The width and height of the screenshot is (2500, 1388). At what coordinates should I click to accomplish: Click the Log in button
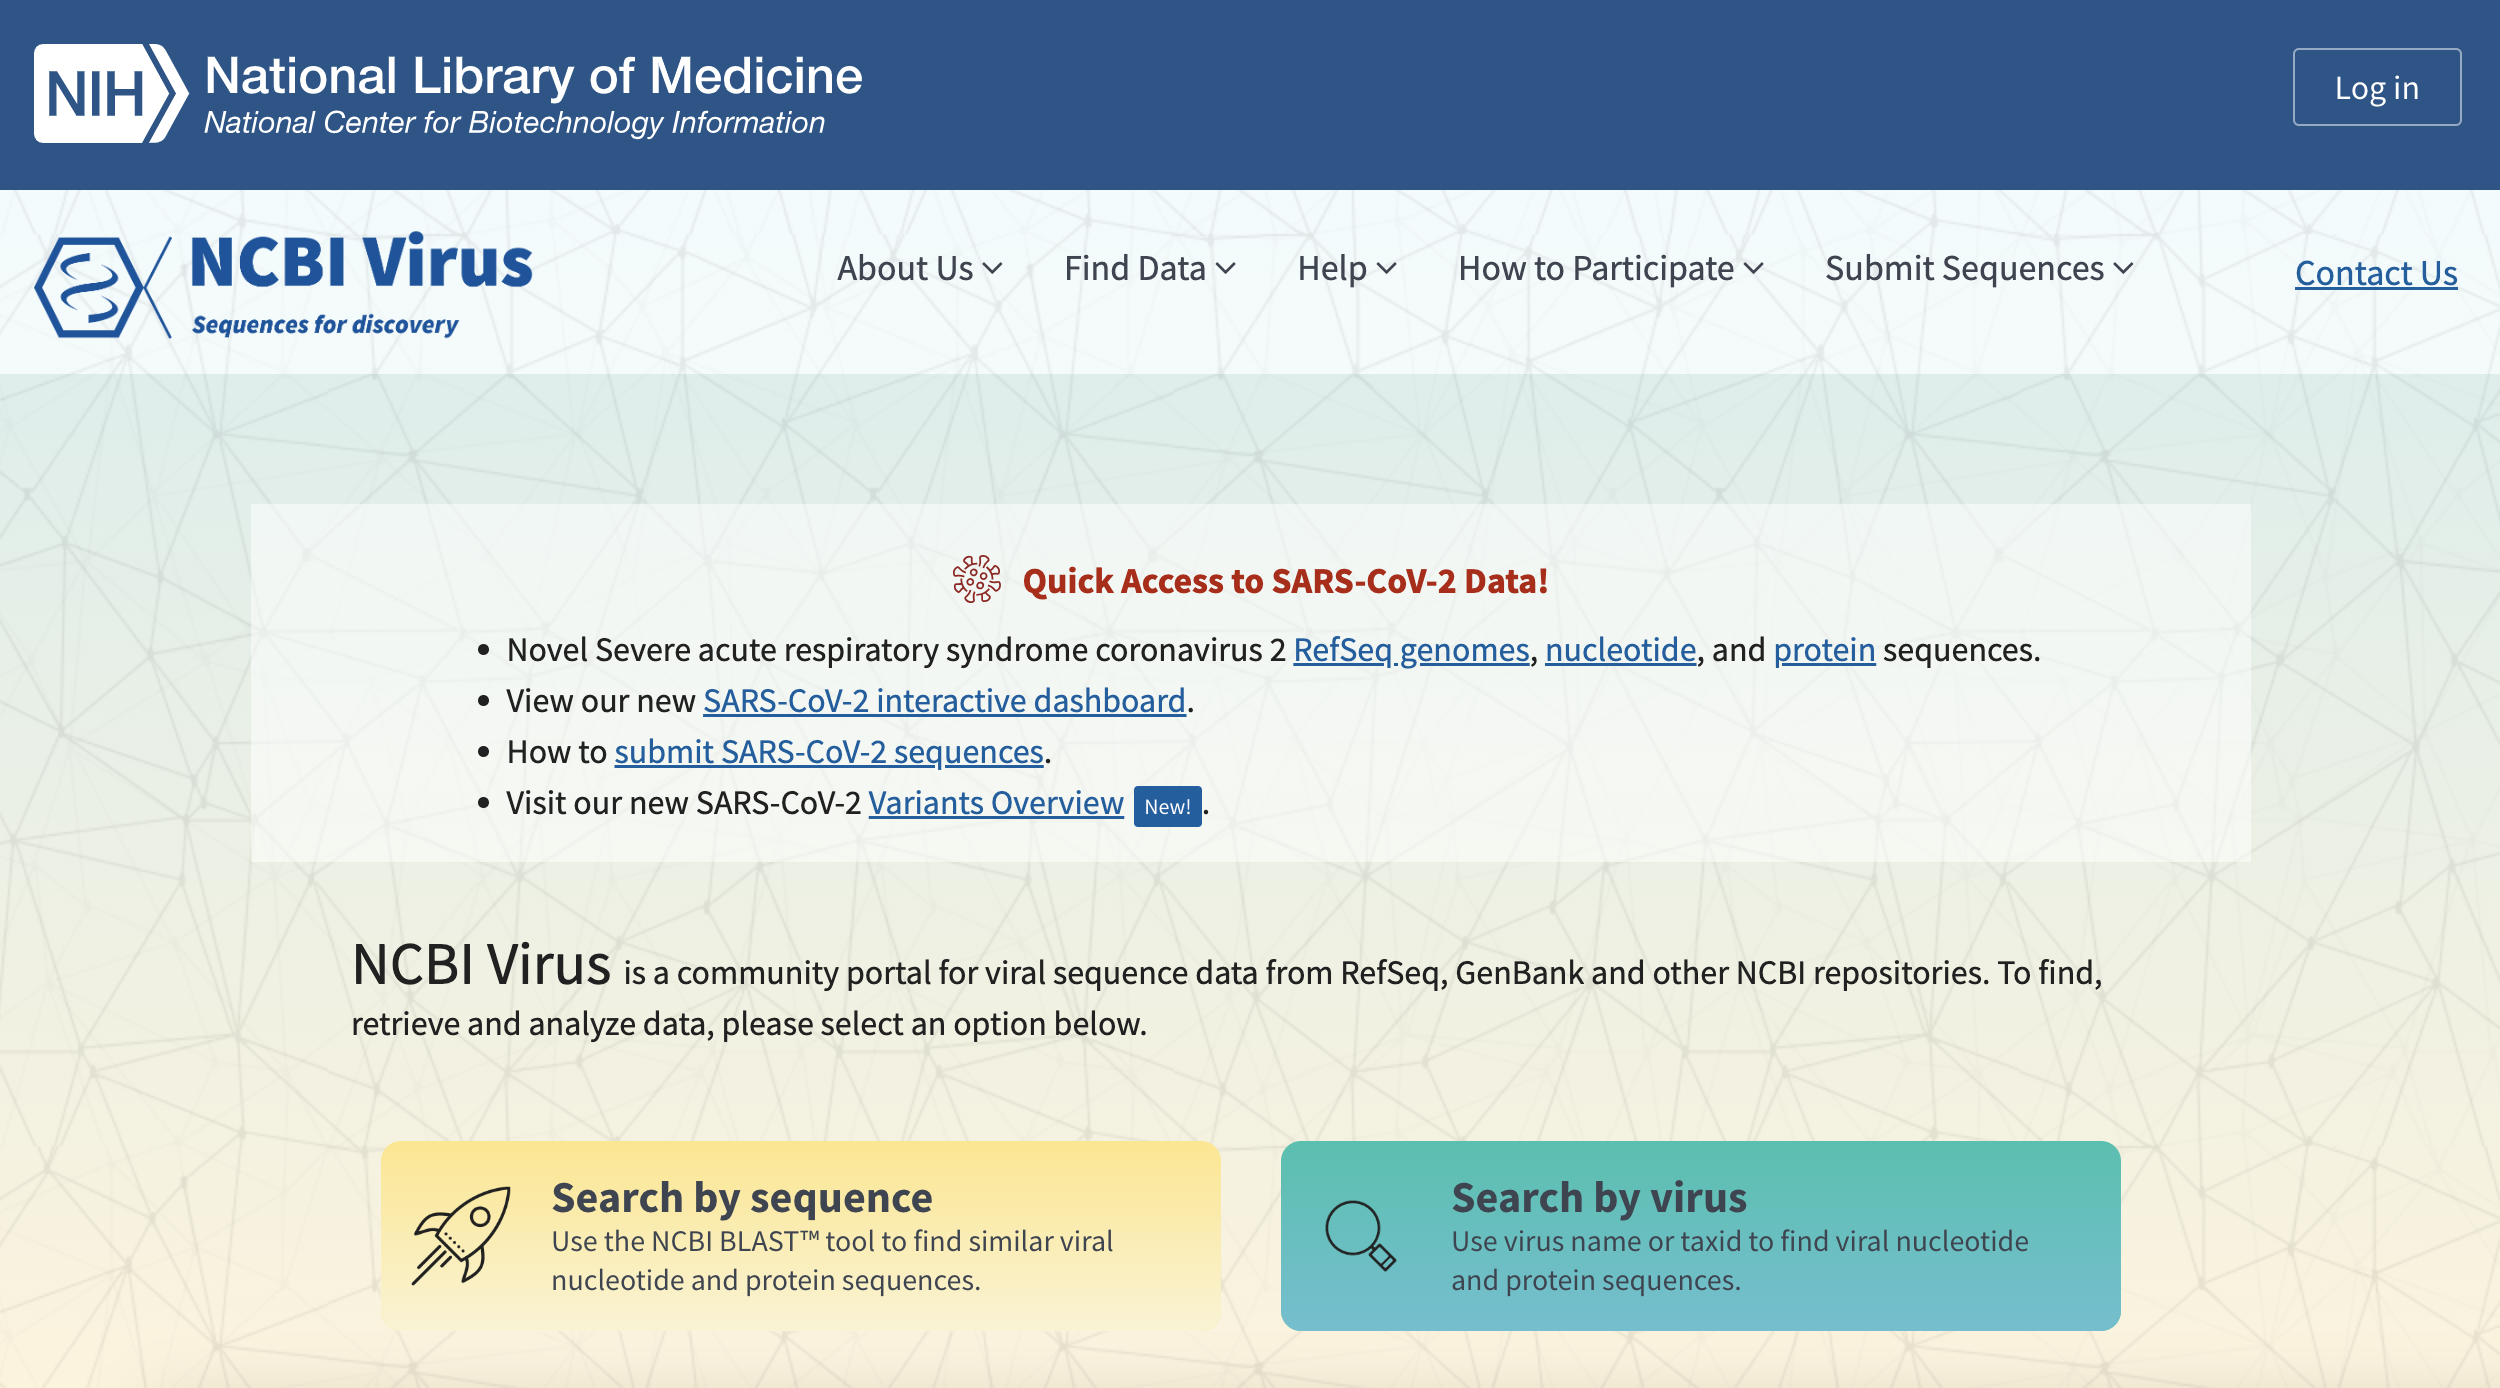(x=2377, y=87)
